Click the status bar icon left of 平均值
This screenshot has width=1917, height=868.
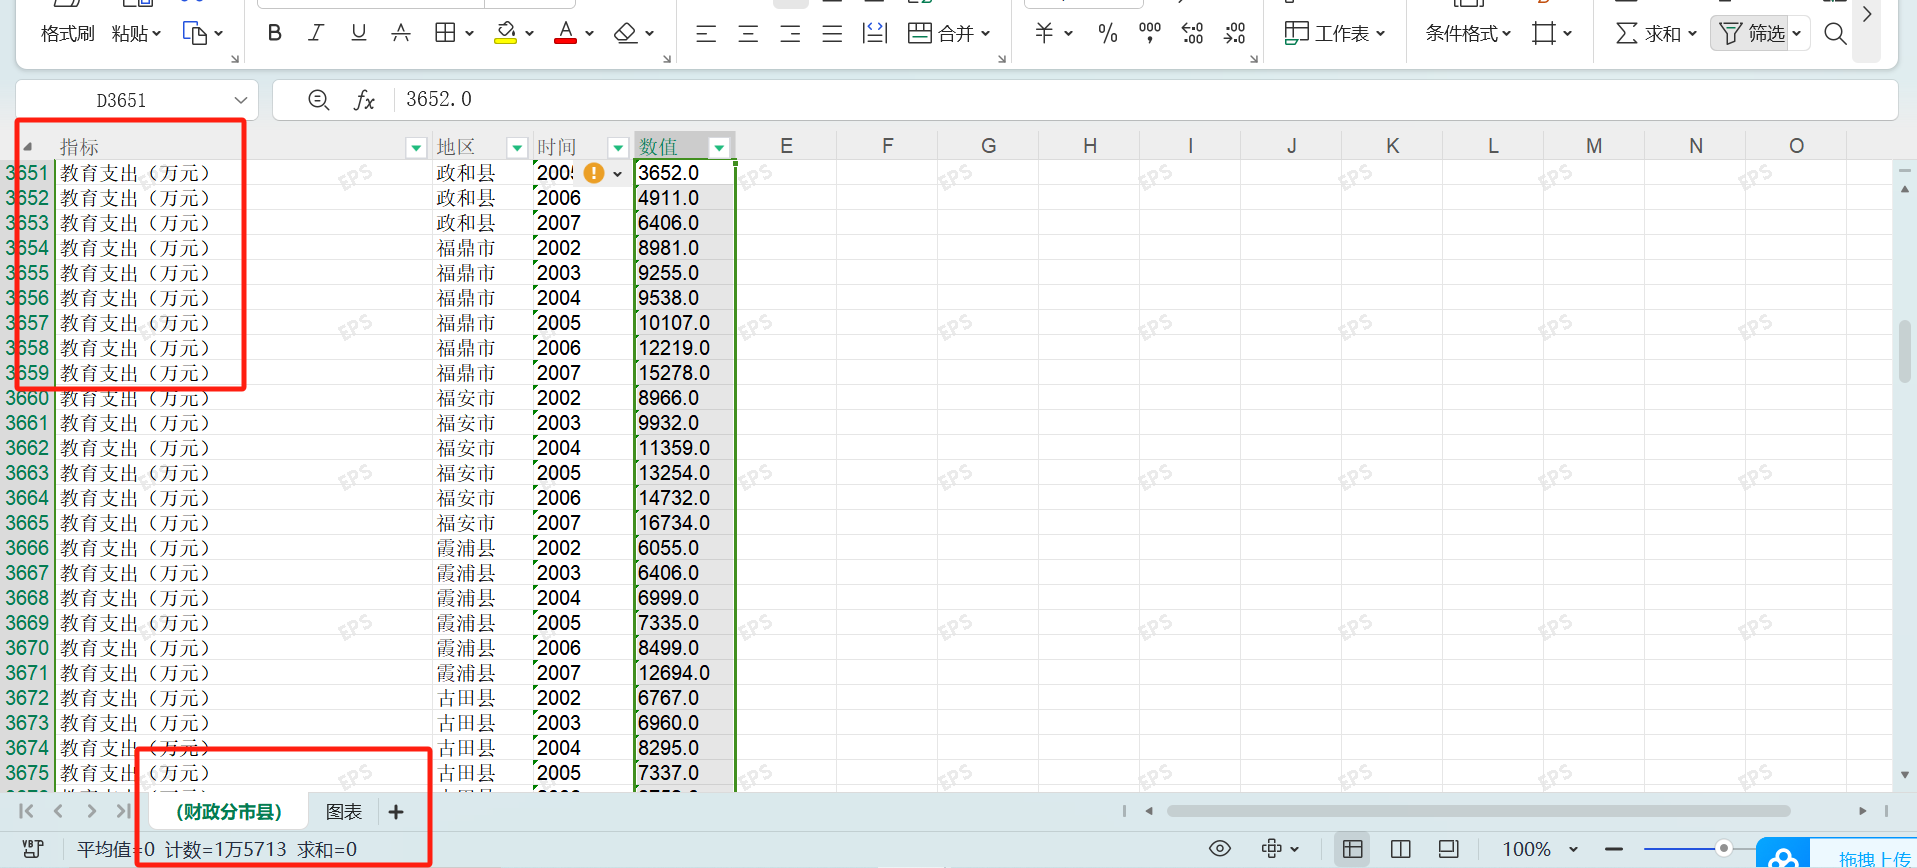coord(33,849)
